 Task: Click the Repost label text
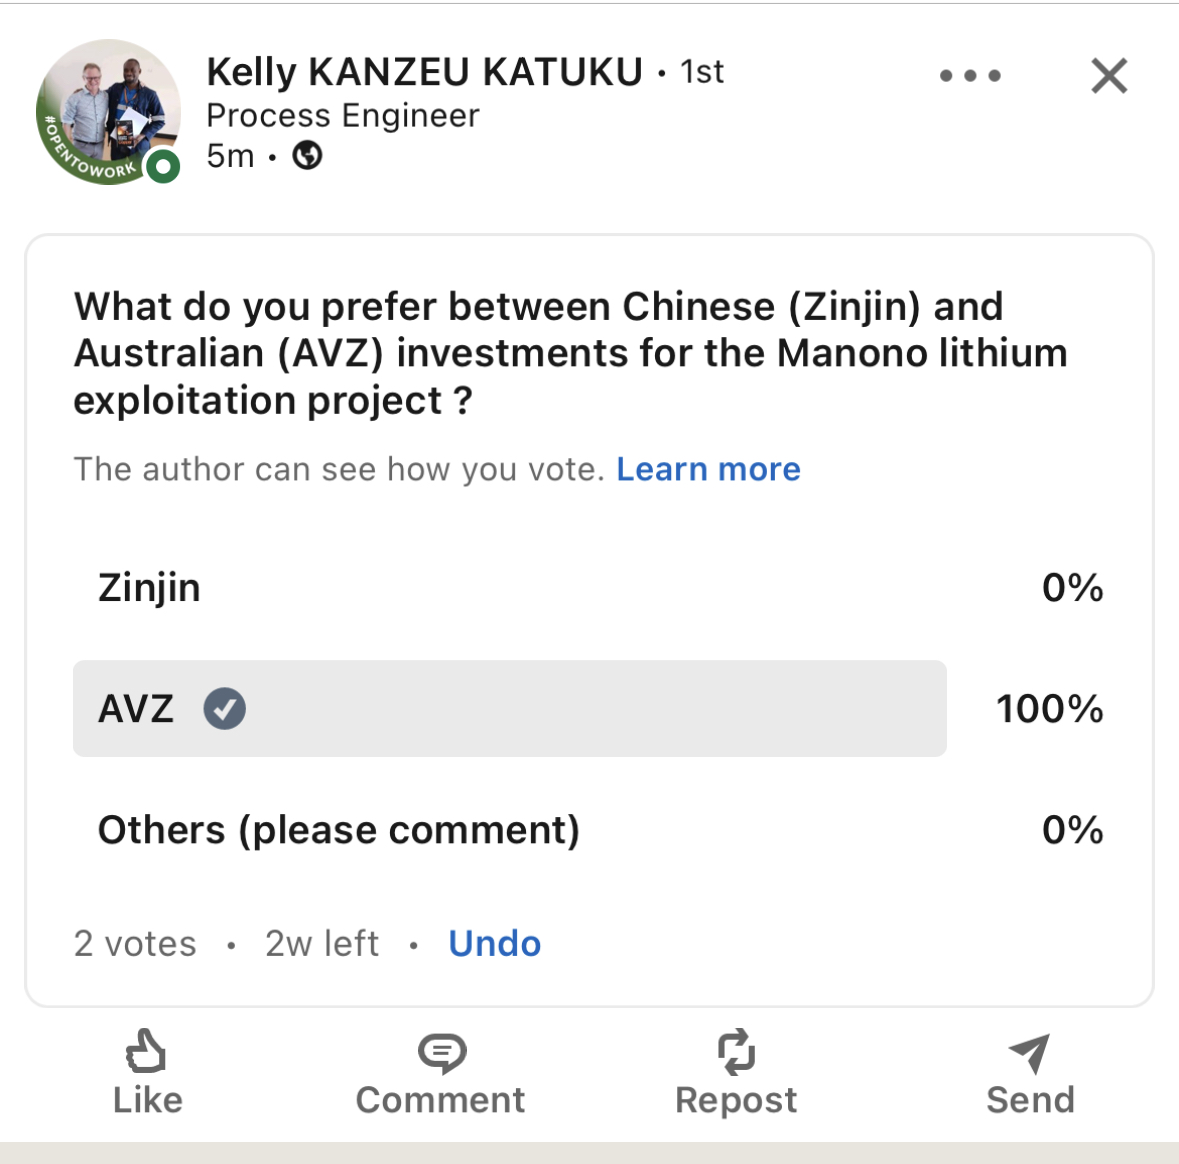[736, 1100]
